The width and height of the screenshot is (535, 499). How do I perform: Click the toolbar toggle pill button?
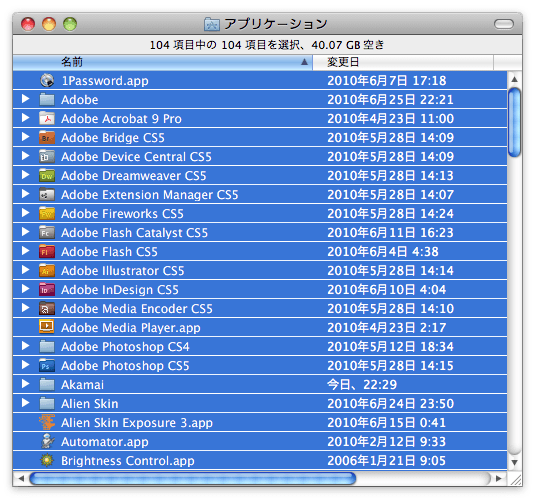pyautogui.click(x=504, y=24)
